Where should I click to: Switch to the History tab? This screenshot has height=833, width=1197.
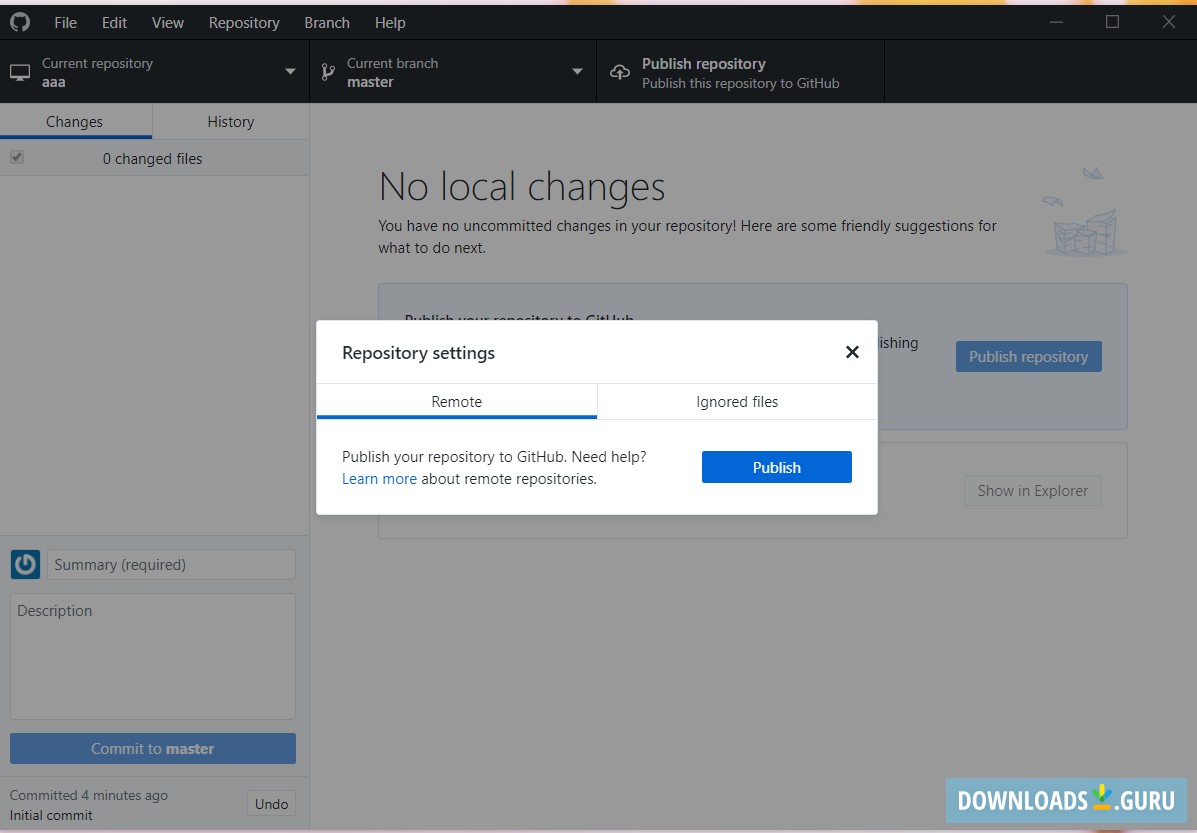click(x=231, y=121)
